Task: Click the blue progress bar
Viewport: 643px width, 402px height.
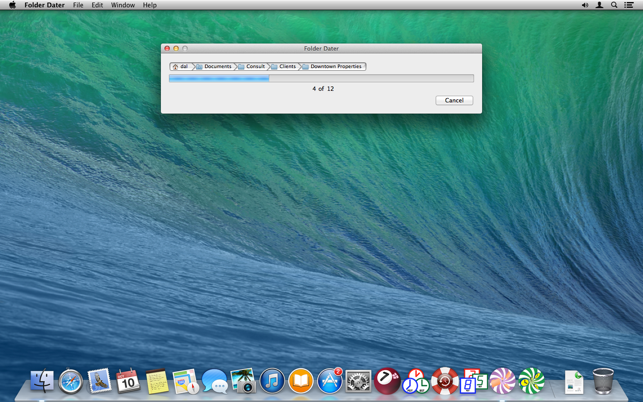Action: point(321,78)
